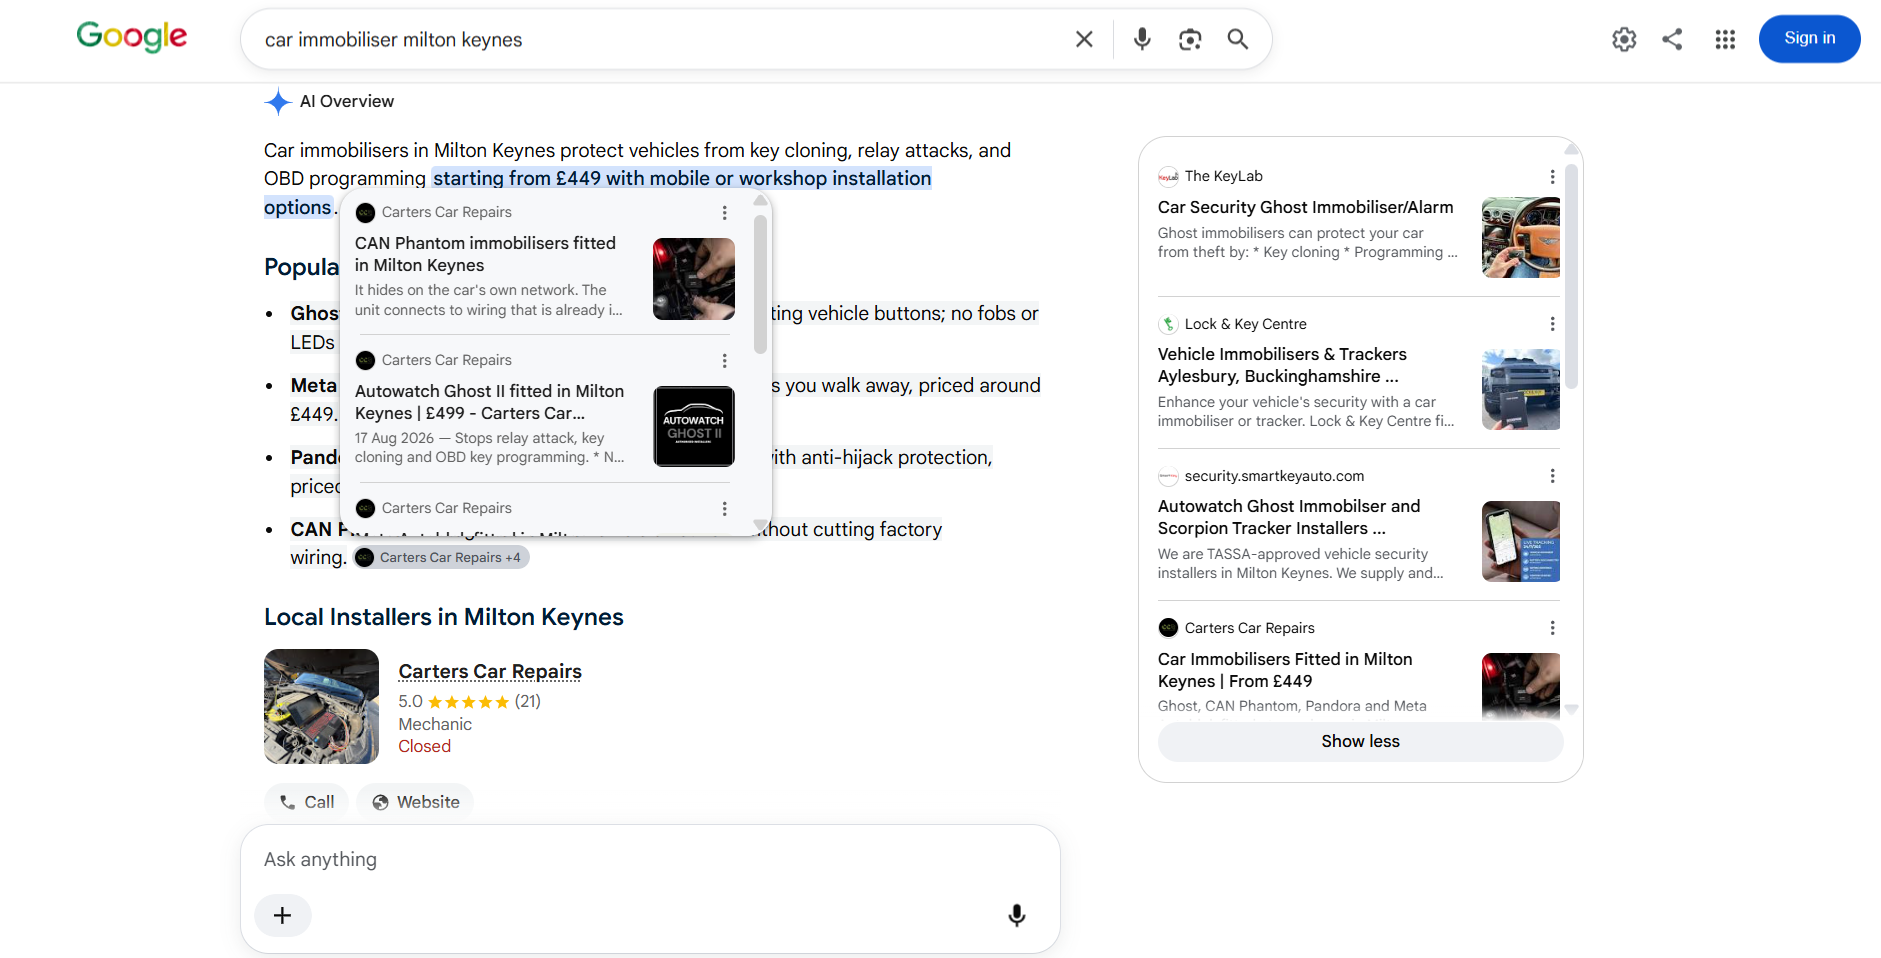Image resolution: width=1881 pixels, height=958 pixels.
Task: Open options menu for Autowatch Ghost II popup result
Action: point(725,361)
